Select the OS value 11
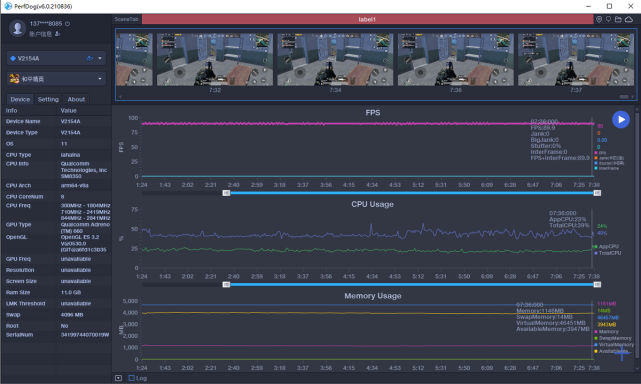This screenshot has height=384, width=641. click(x=64, y=144)
